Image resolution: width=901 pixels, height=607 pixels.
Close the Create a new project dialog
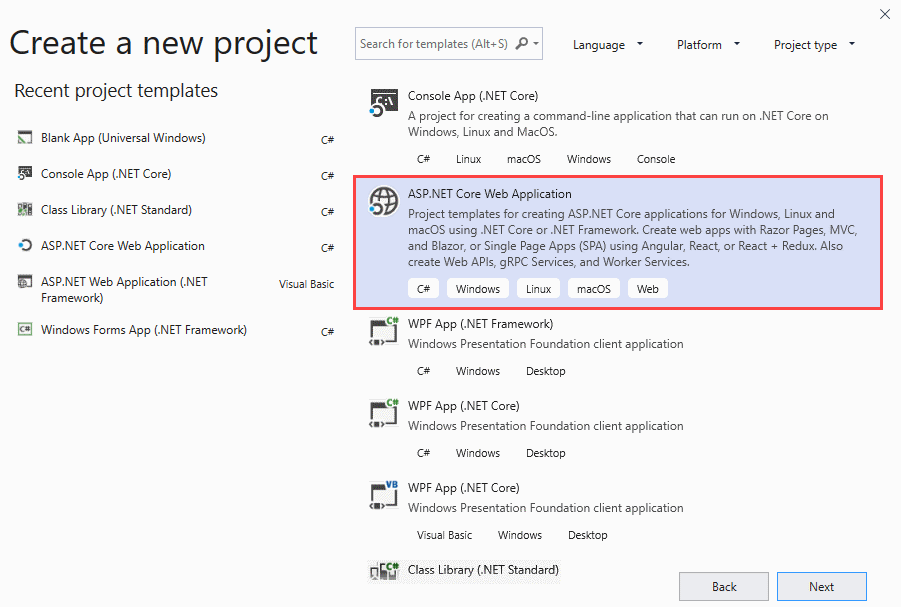pyautogui.click(x=885, y=14)
